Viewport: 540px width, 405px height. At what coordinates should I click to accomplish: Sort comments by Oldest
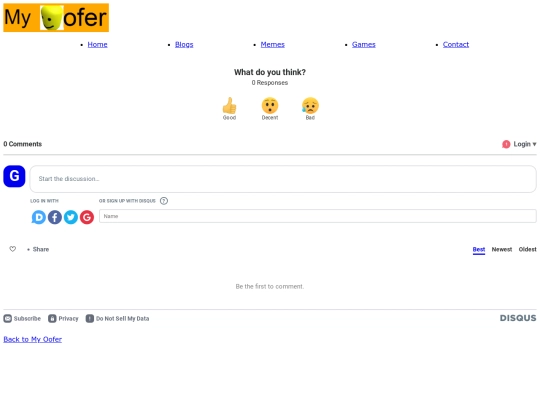pyautogui.click(x=528, y=249)
